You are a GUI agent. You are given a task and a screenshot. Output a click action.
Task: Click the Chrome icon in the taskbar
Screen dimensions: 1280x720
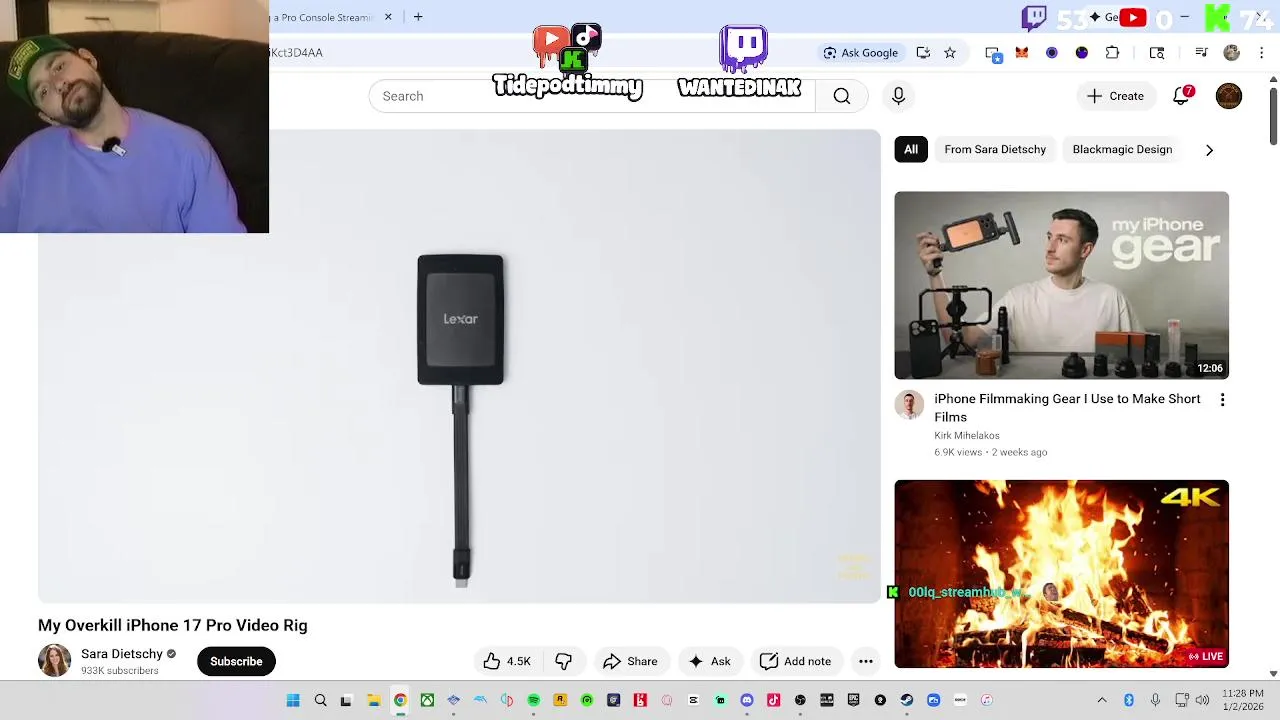400,700
